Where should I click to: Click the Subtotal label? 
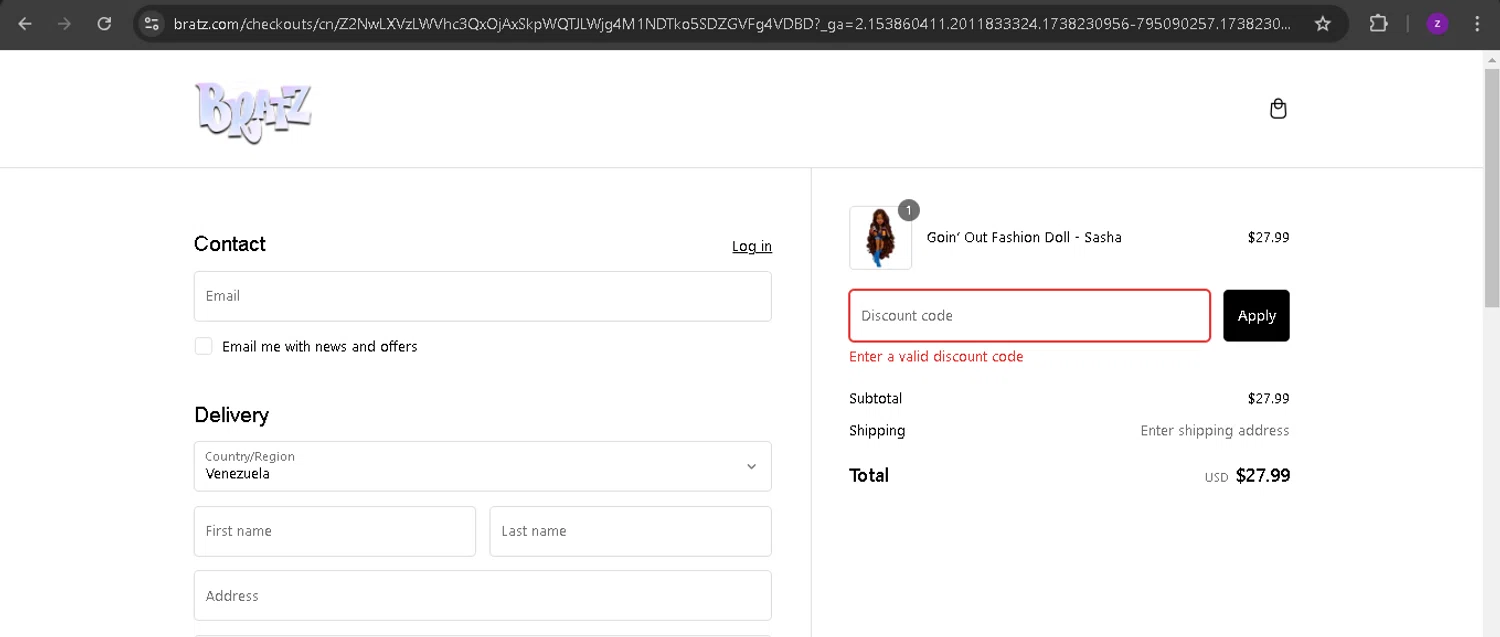point(875,398)
